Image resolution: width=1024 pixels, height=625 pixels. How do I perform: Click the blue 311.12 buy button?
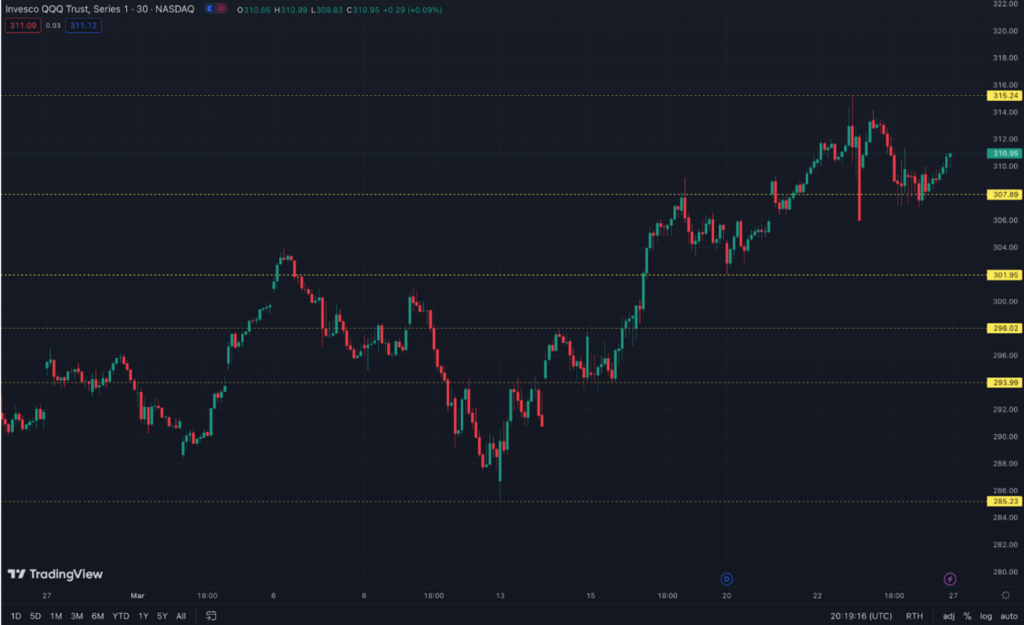pos(84,25)
